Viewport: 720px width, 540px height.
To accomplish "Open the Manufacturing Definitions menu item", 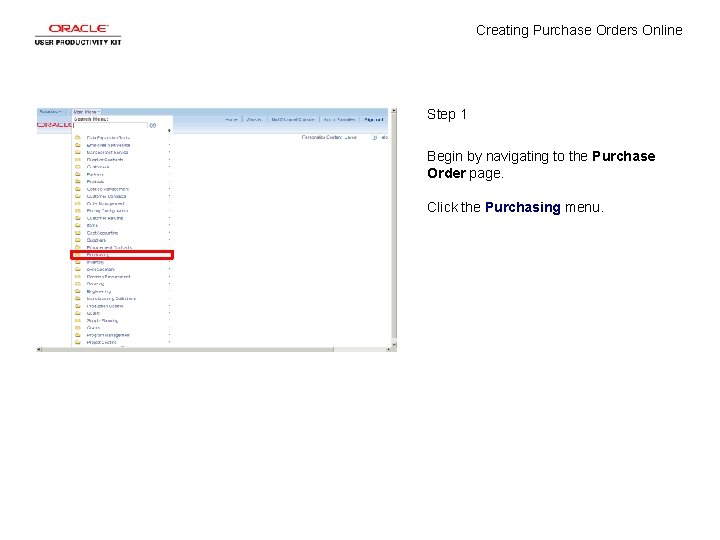I will click(x=111, y=299).
